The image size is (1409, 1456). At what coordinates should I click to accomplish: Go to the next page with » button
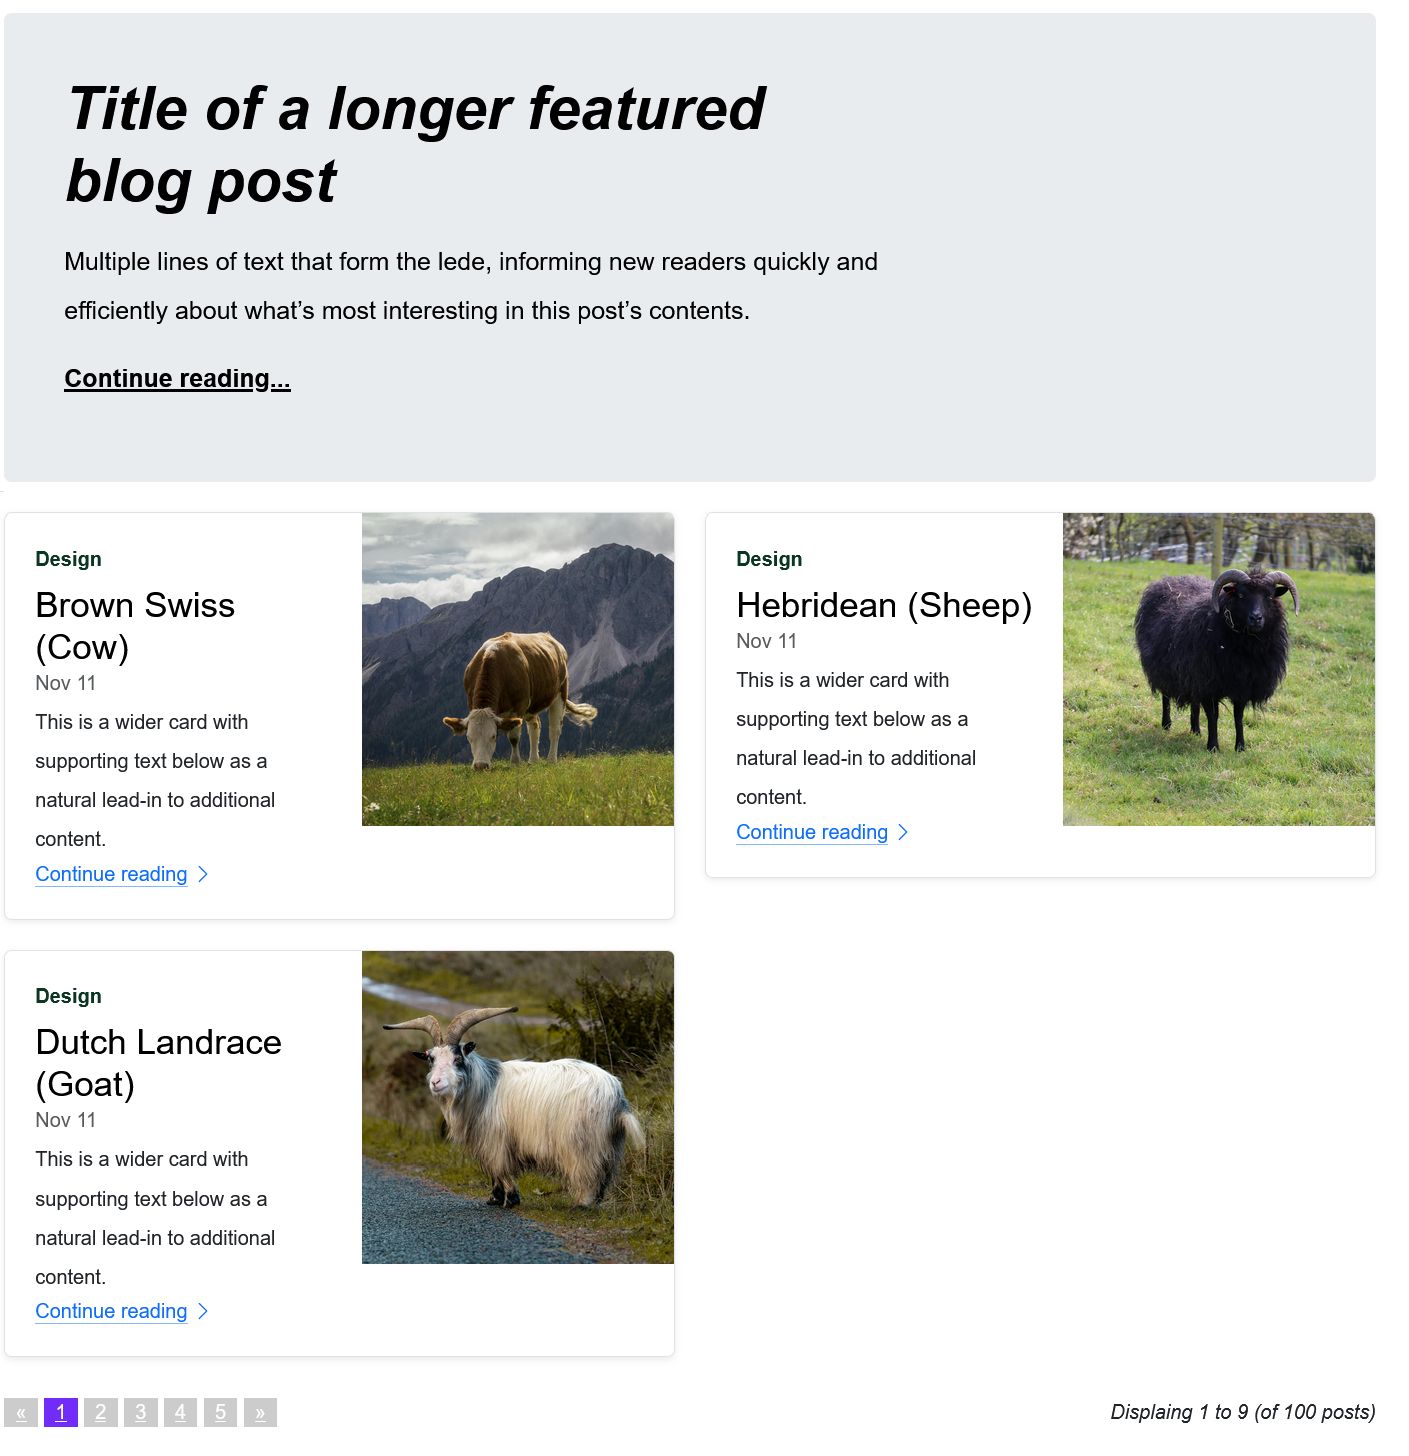(x=260, y=1413)
